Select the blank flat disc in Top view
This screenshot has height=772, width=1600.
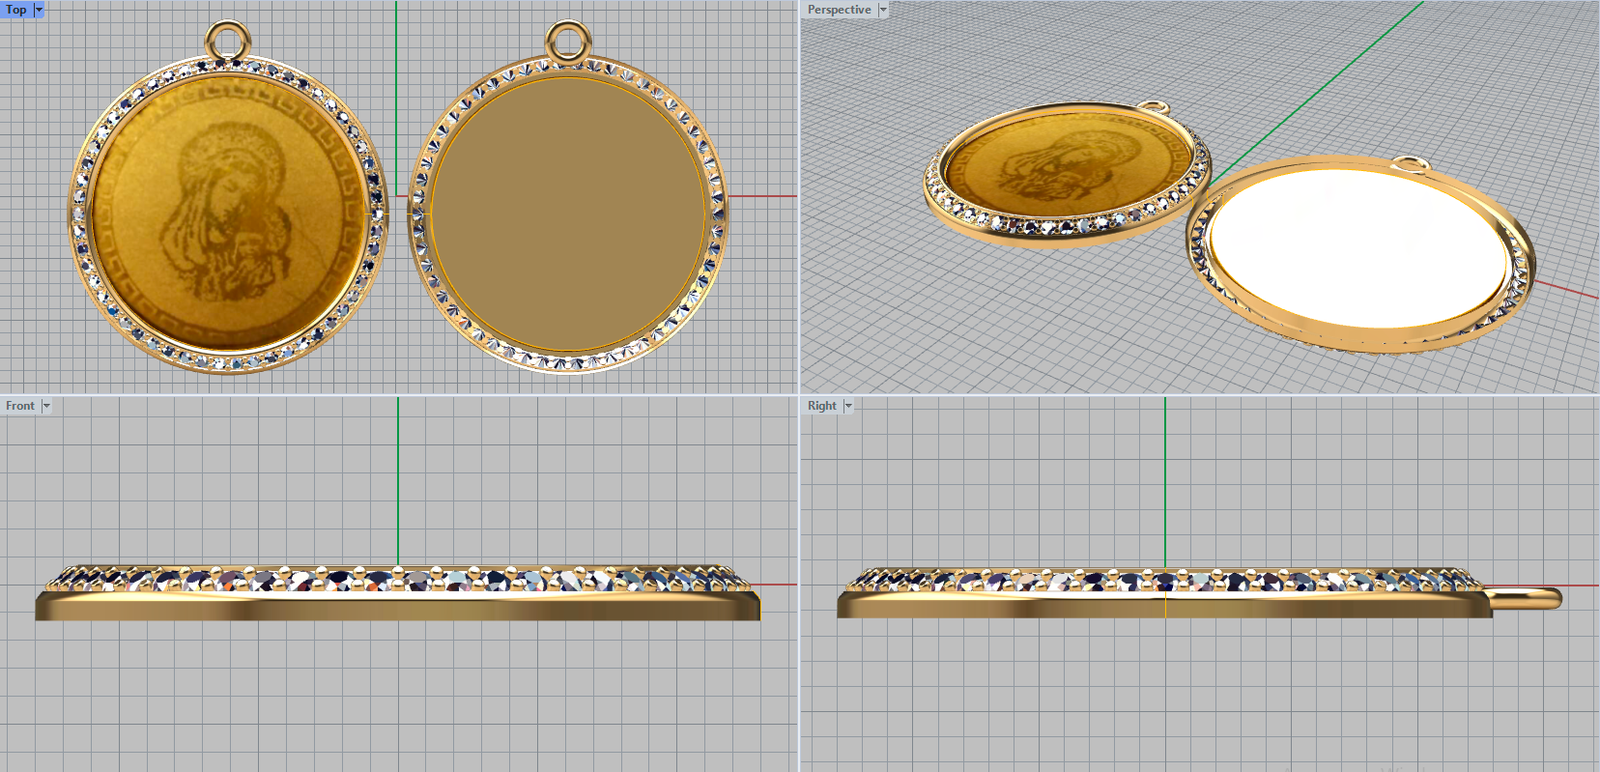[568, 213]
